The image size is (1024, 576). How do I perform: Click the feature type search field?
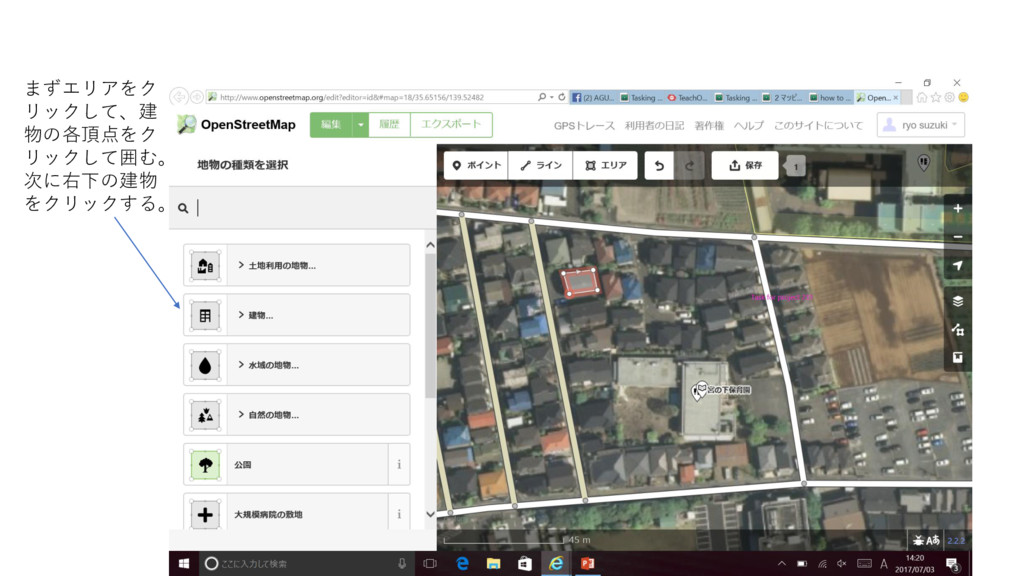pyautogui.click(x=310, y=208)
